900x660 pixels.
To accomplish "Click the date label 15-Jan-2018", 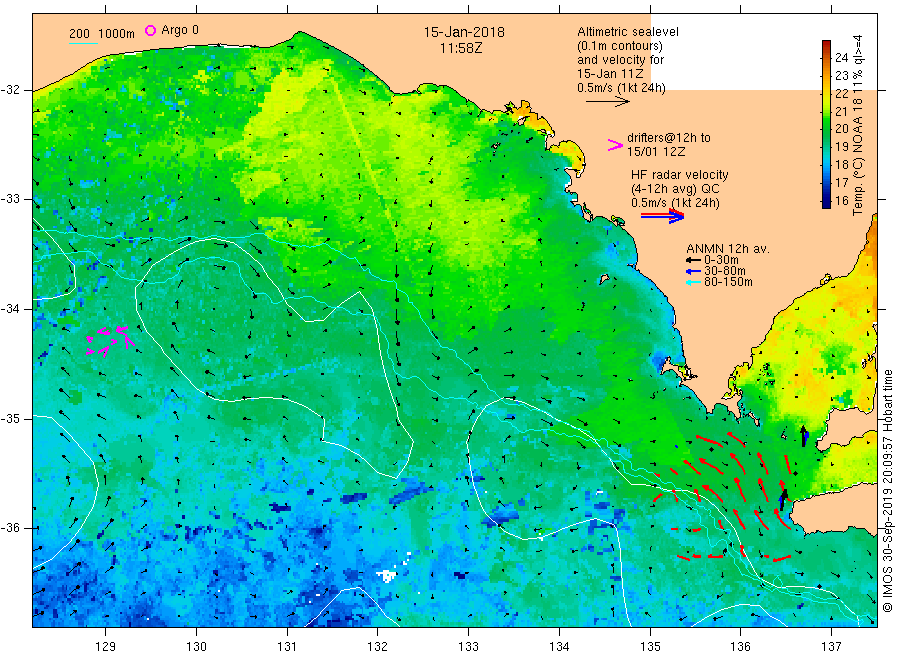I will (464, 32).
